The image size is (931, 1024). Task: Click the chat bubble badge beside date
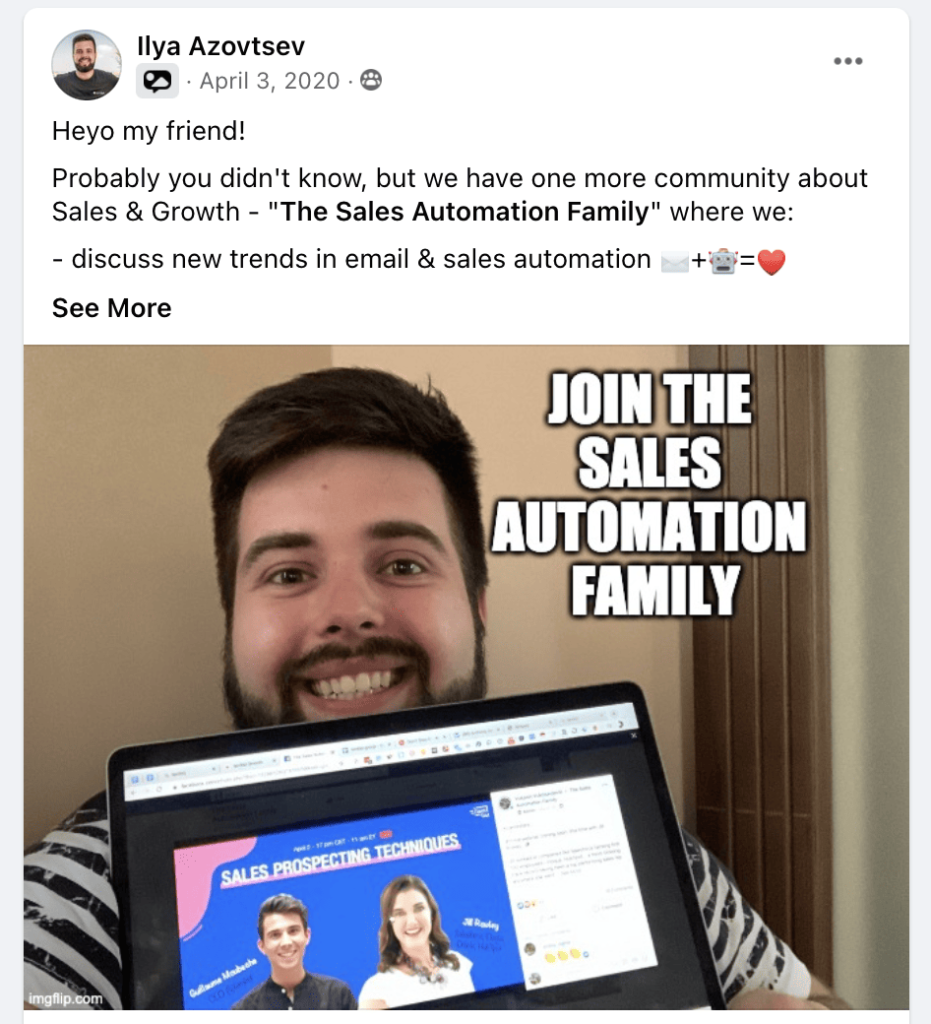[x=157, y=81]
